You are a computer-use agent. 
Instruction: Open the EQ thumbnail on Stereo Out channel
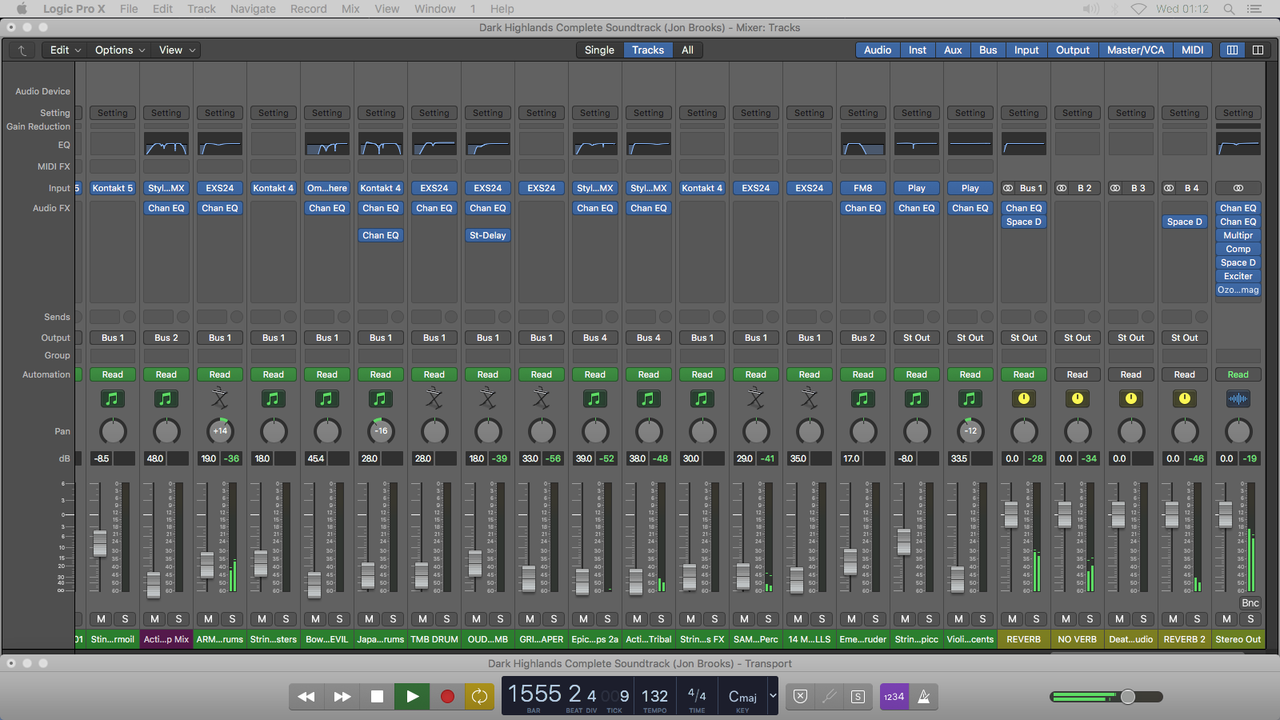1238,144
